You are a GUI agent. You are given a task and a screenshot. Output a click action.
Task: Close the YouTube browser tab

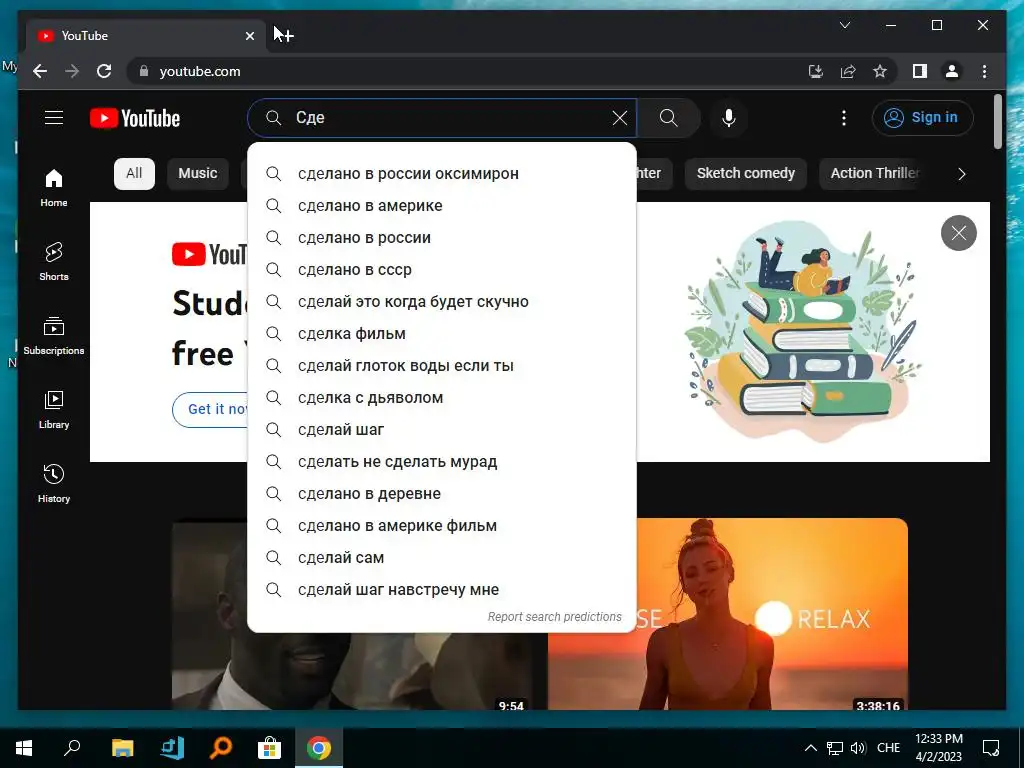click(249, 36)
